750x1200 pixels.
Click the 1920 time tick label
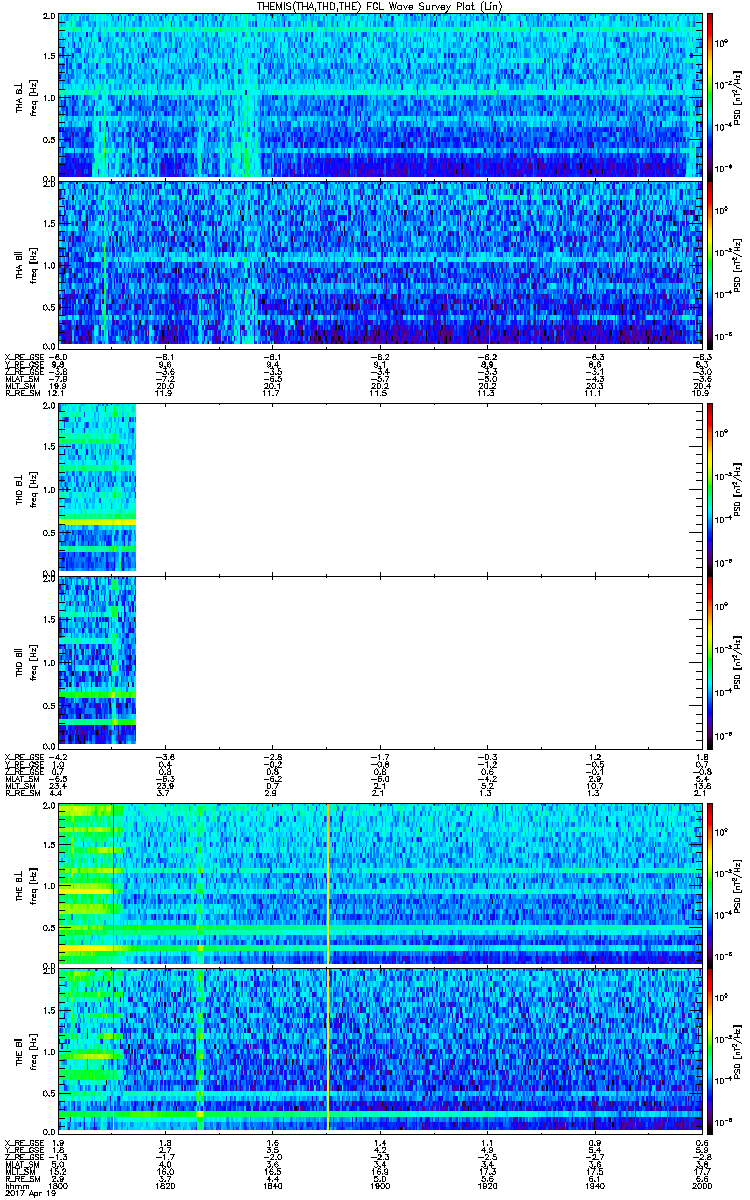[x=486, y=1186]
